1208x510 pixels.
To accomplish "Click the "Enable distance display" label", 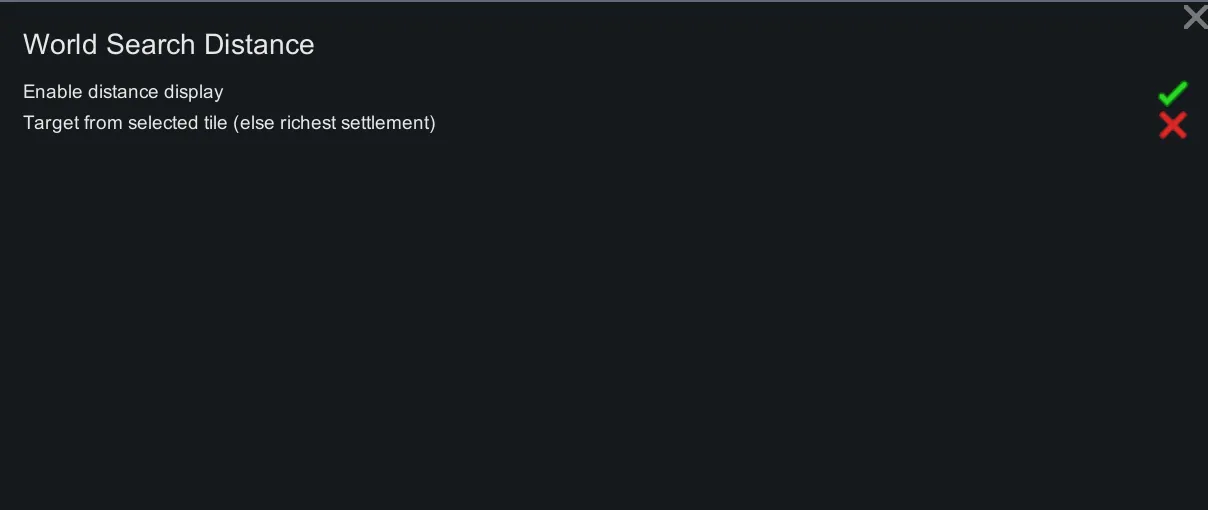I will tap(123, 92).
